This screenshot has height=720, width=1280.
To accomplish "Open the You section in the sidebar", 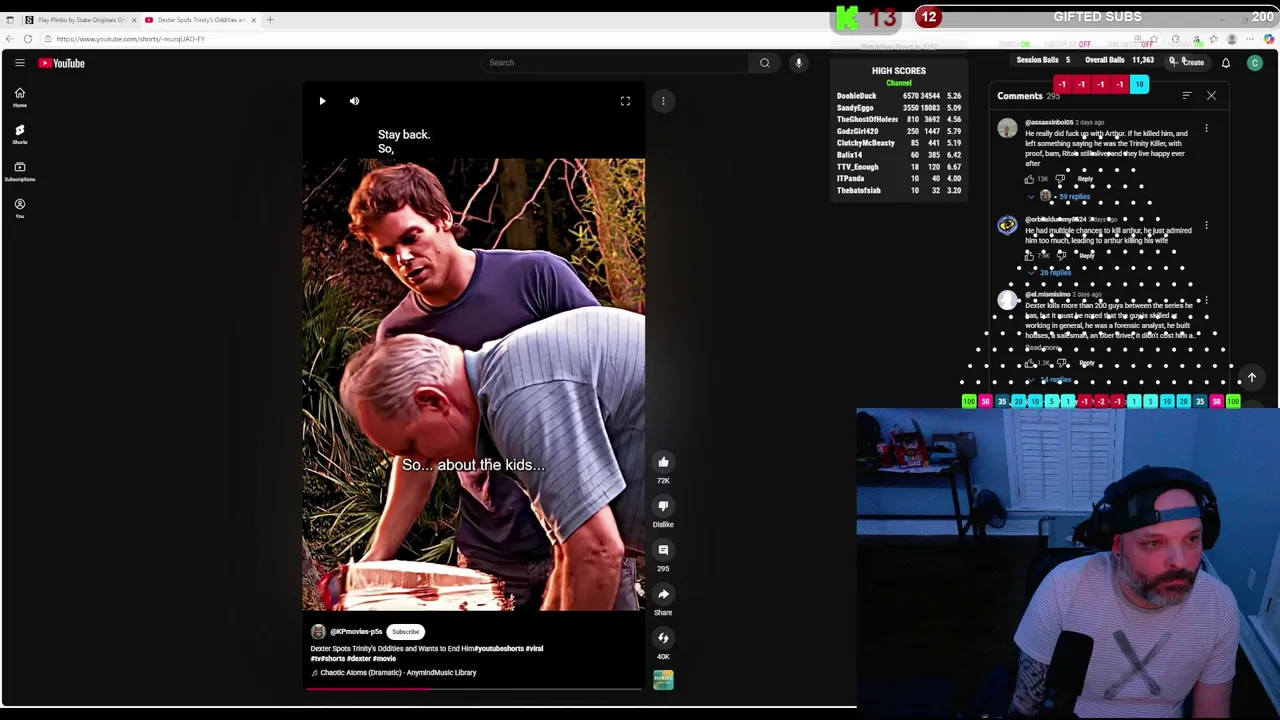I will tap(19, 208).
